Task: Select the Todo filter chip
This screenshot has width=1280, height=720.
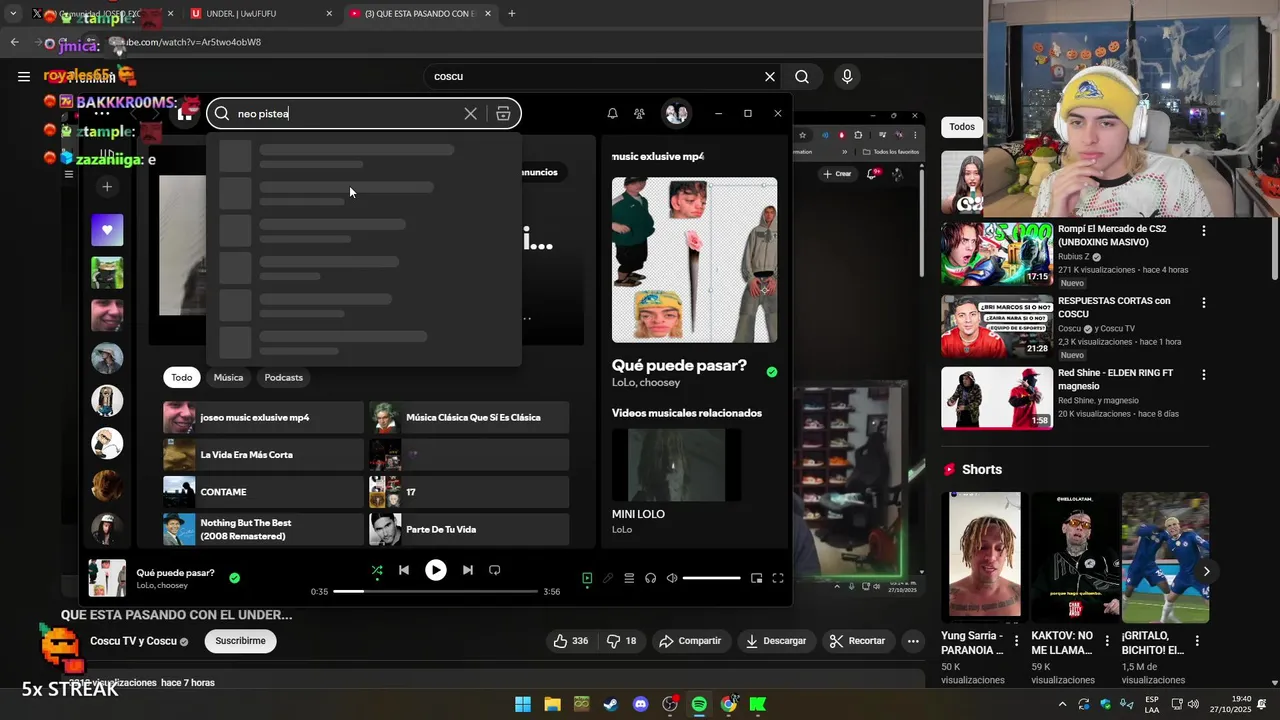Action: click(181, 378)
